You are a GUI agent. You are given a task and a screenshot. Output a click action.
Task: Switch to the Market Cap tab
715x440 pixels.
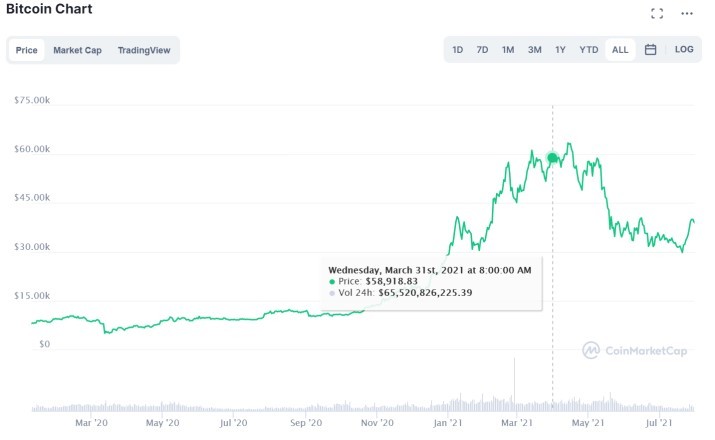pyautogui.click(x=77, y=50)
